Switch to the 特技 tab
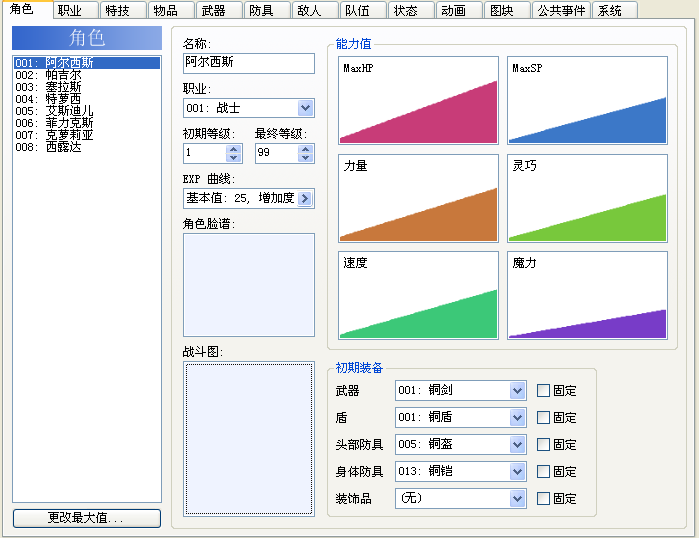The image size is (699, 538). [x=123, y=10]
